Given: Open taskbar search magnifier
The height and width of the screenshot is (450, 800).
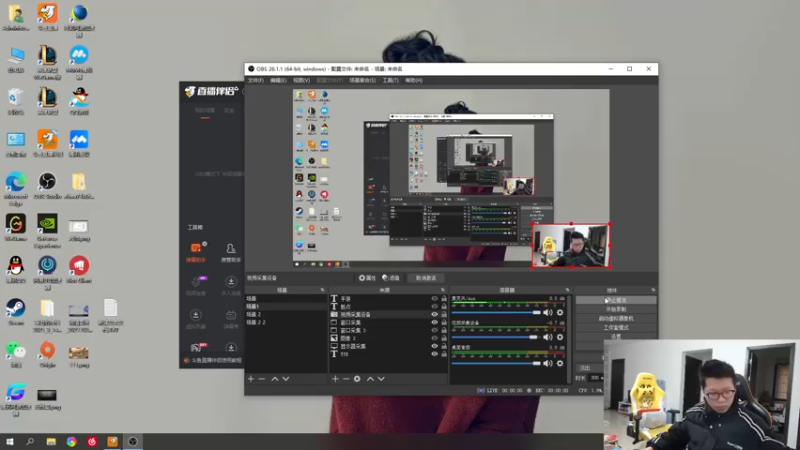Looking at the screenshot, I should coord(30,441).
